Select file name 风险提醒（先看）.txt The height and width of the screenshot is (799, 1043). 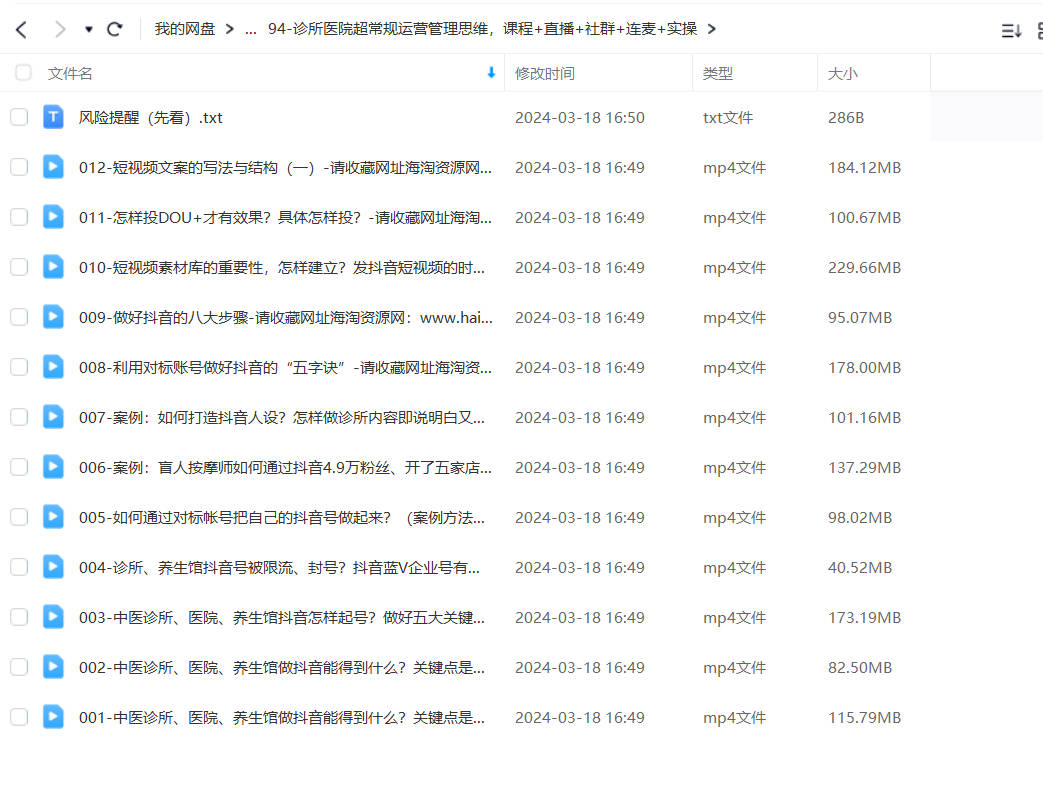150,118
